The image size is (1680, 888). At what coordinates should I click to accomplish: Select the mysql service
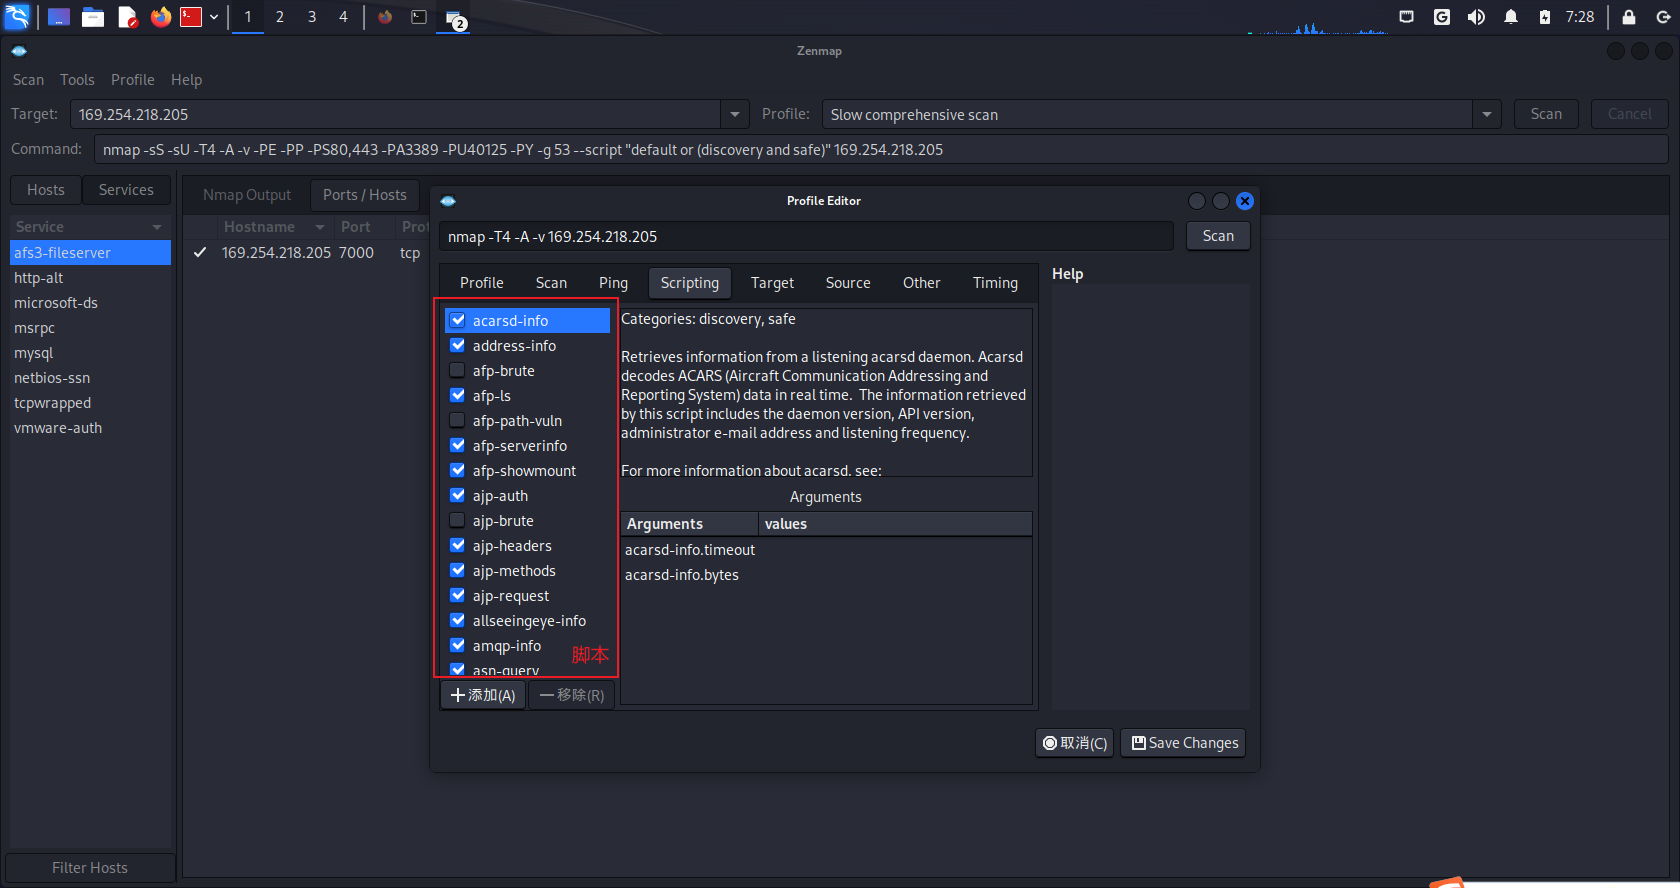click(x=90, y=353)
